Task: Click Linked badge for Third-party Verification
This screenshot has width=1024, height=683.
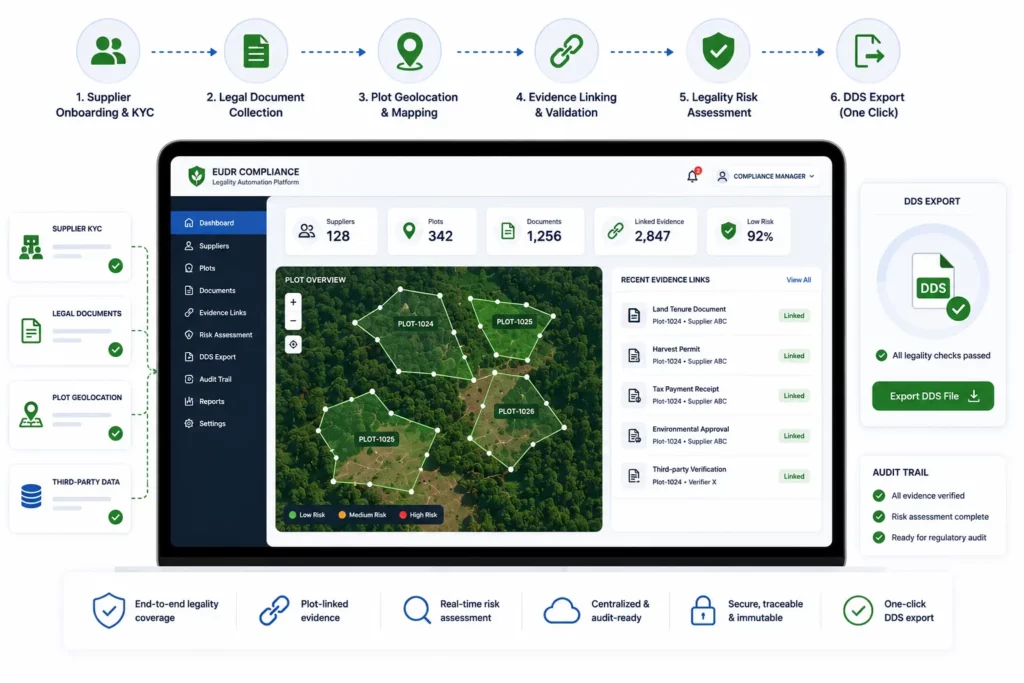Action: pyautogui.click(x=793, y=476)
